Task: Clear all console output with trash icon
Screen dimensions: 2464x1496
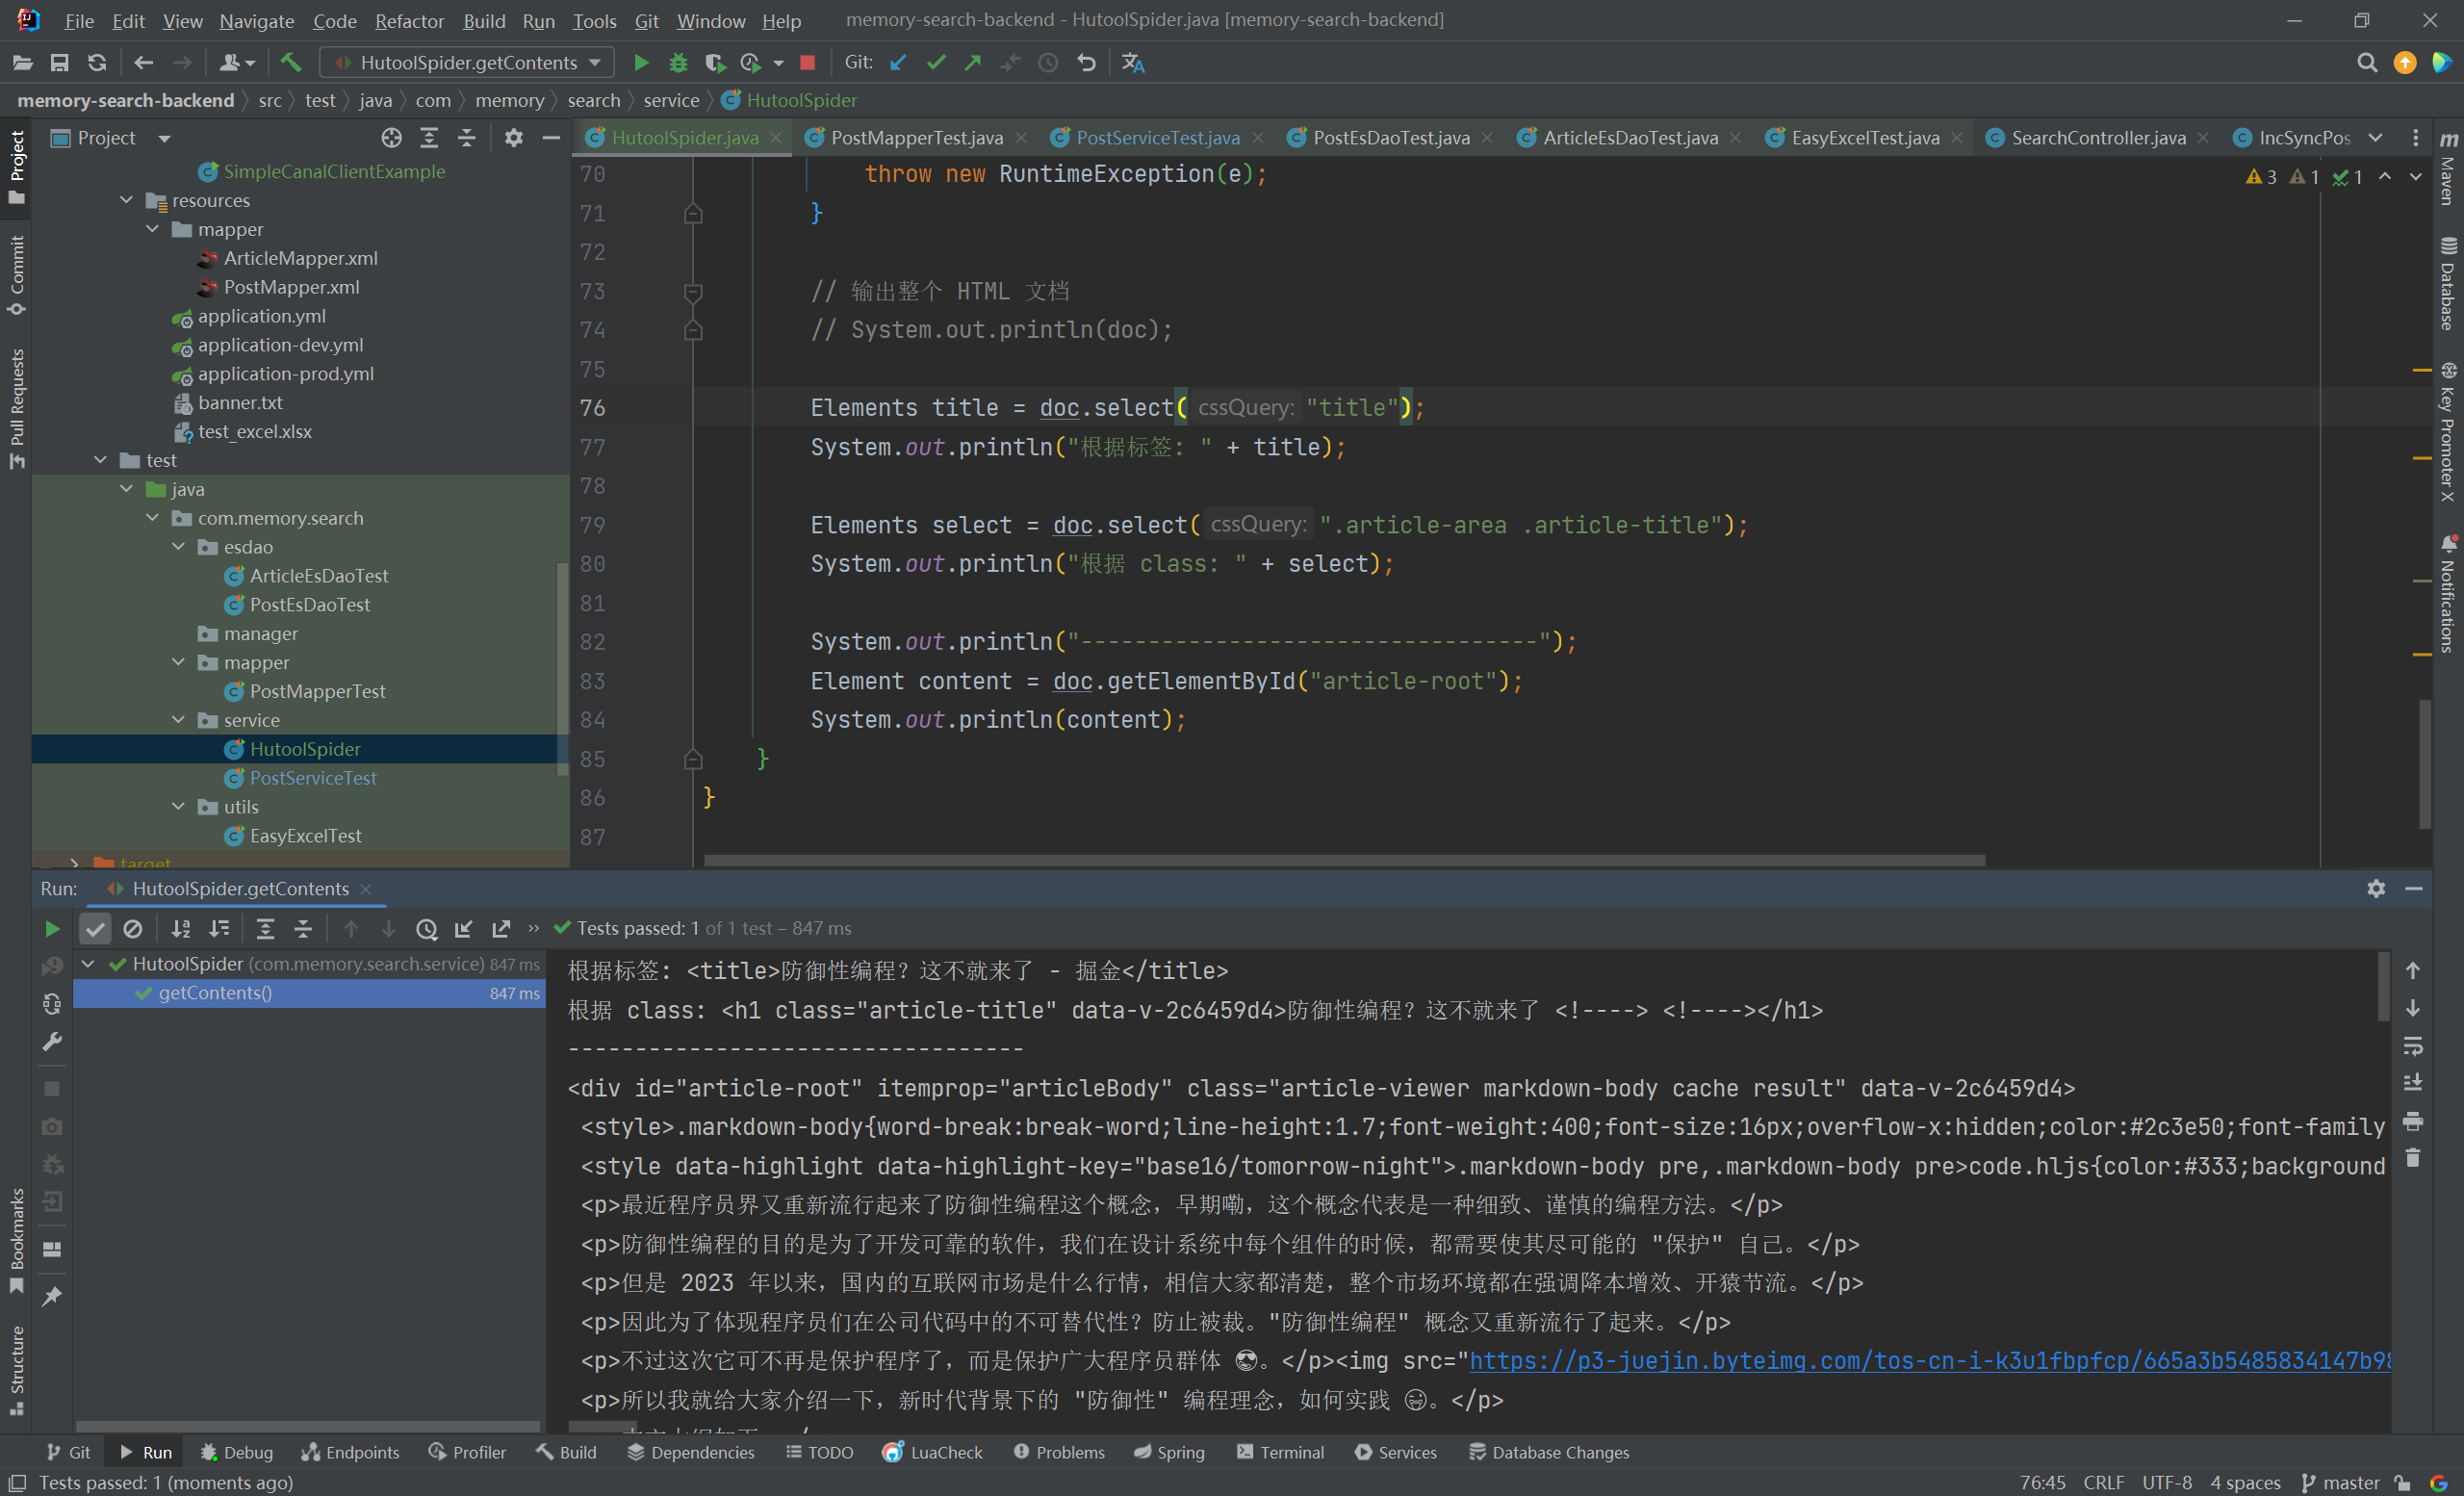Action: [2413, 1158]
